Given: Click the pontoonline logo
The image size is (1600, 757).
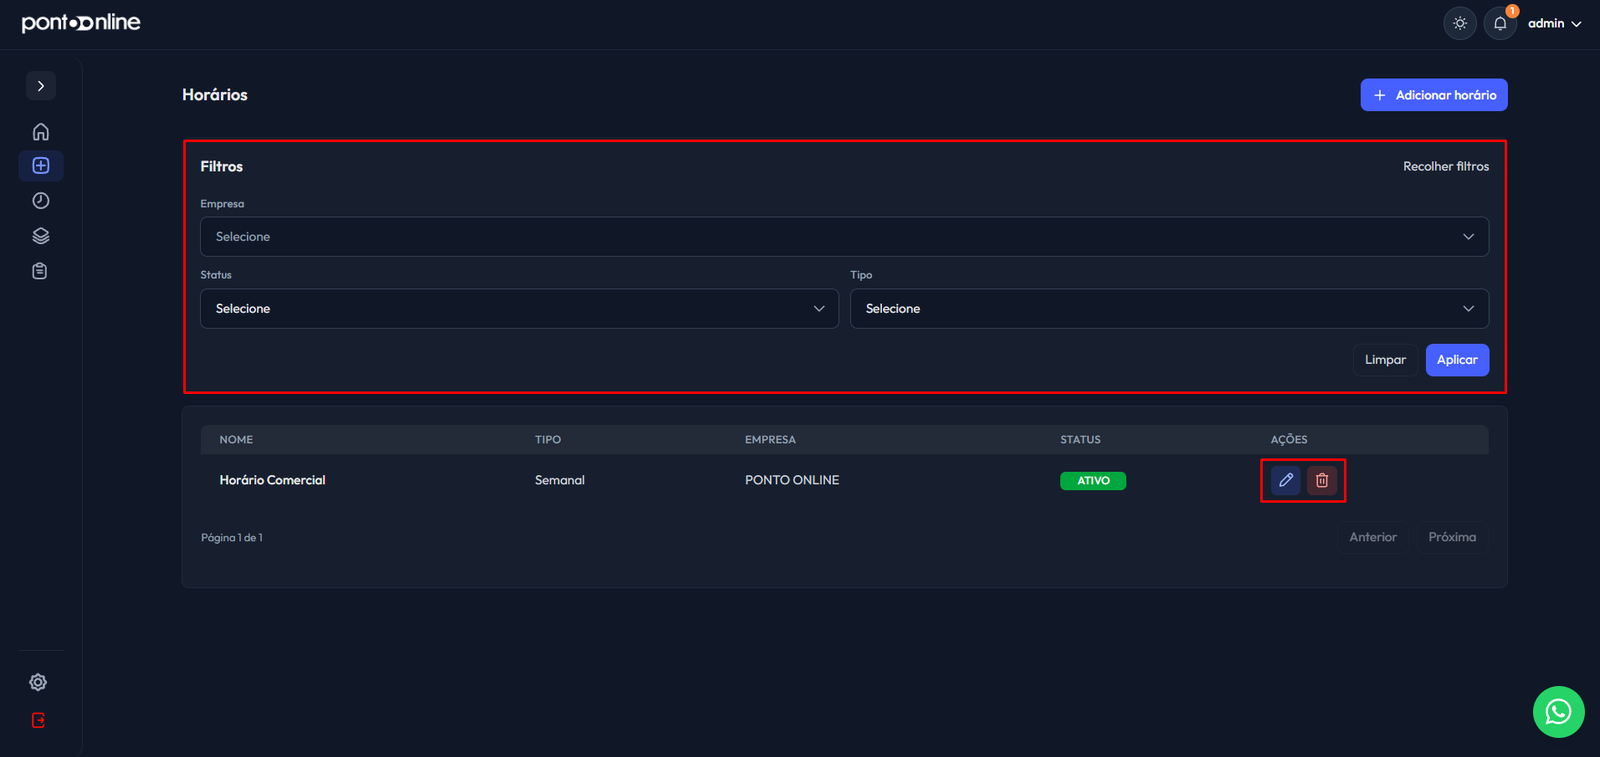Looking at the screenshot, I should click(x=81, y=23).
